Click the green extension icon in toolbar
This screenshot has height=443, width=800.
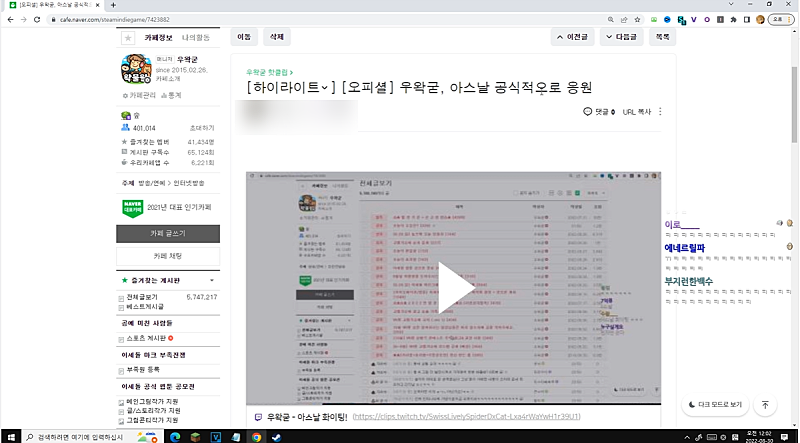(654, 19)
